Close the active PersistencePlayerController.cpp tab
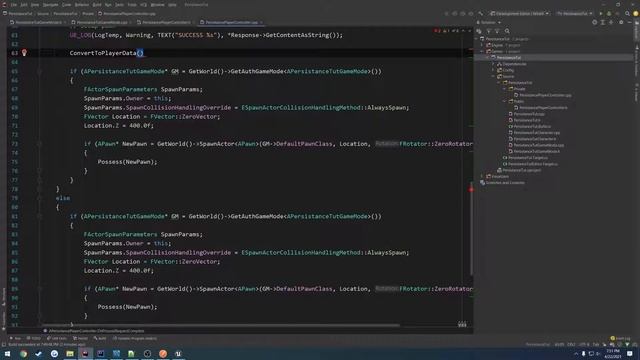Image resolution: width=640 pixels, height=360 pixels. coord(261,22)
